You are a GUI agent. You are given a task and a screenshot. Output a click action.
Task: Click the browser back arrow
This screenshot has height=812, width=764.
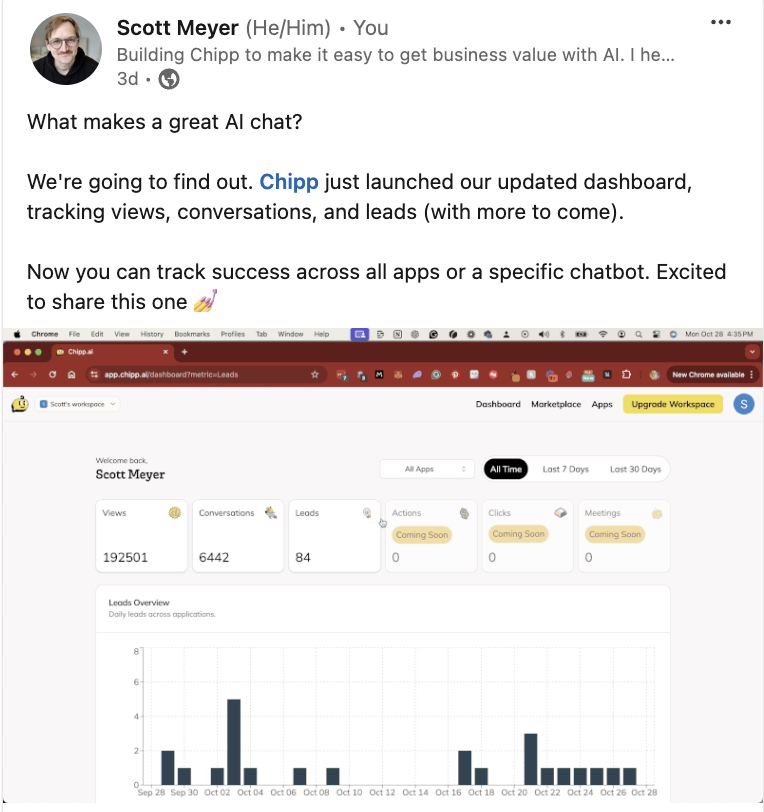pyautogui.click(x=15, y=374)
